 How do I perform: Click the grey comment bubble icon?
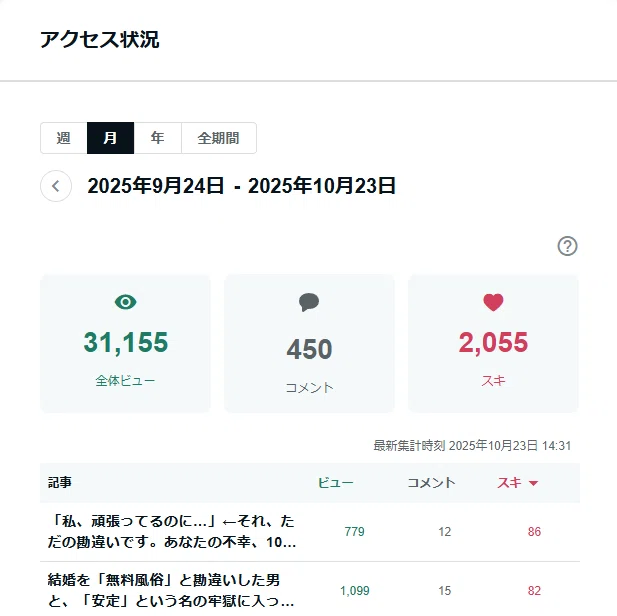click(x=309, y=302)
